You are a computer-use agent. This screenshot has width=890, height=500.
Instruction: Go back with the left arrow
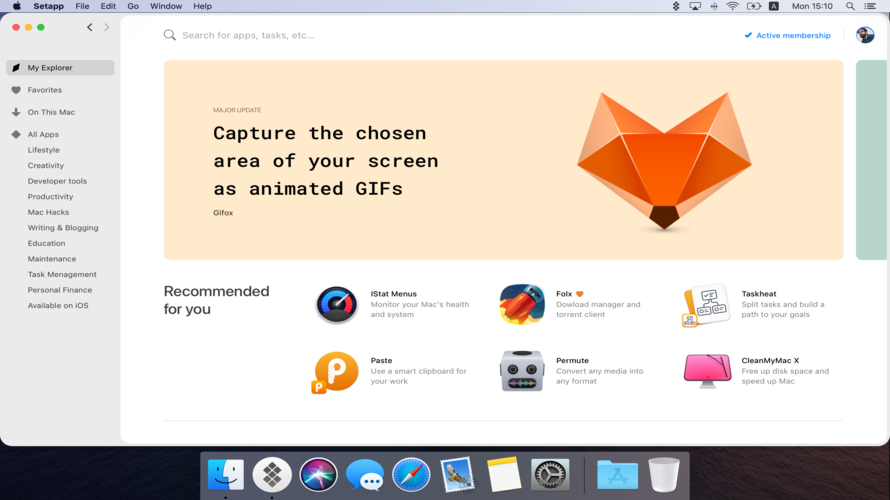pos(90,27)
